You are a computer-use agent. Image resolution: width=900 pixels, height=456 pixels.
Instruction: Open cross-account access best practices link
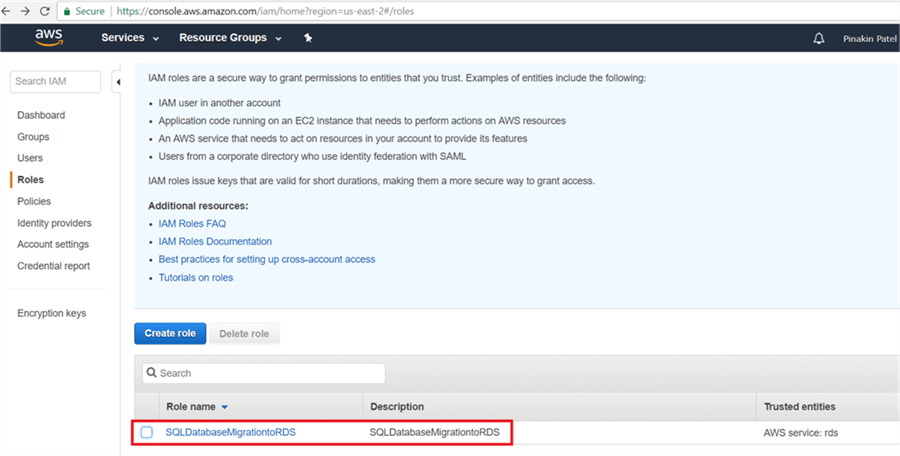(x=267, y=259)
